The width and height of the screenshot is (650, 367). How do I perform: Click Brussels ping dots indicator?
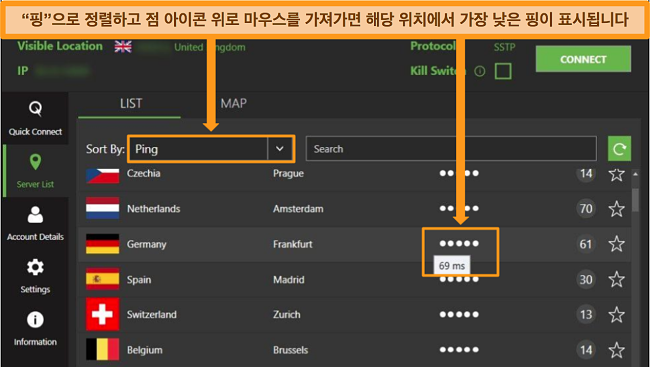[x=459, y=350]
